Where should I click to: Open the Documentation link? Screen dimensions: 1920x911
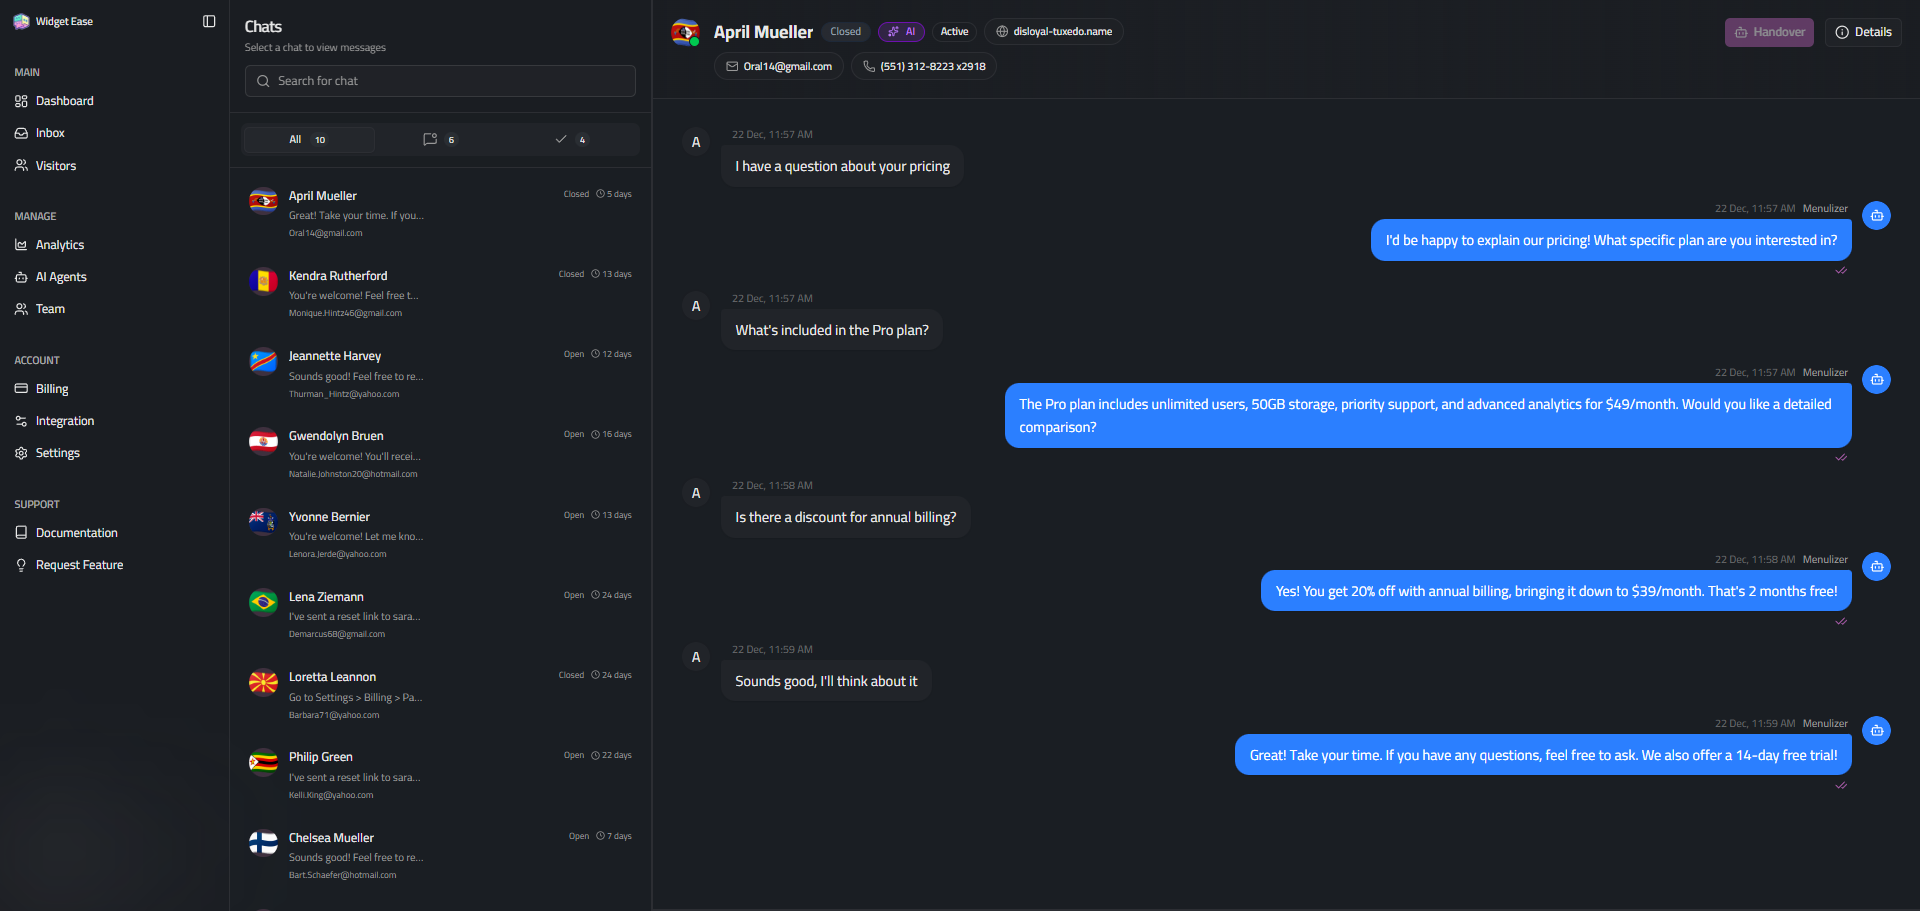click(x=76, y=533)
